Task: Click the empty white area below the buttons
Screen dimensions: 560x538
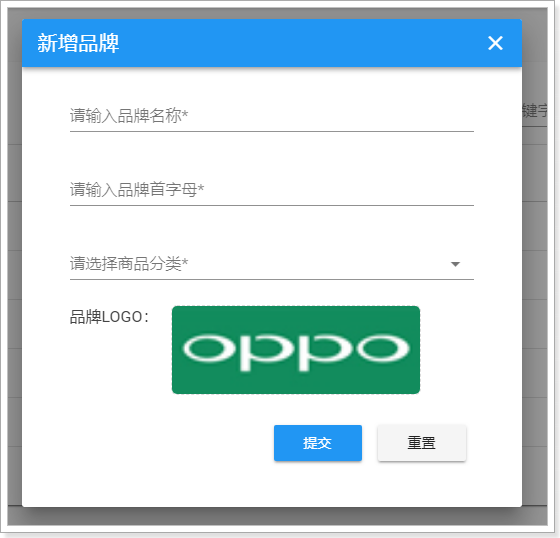Action: point(272,484)
